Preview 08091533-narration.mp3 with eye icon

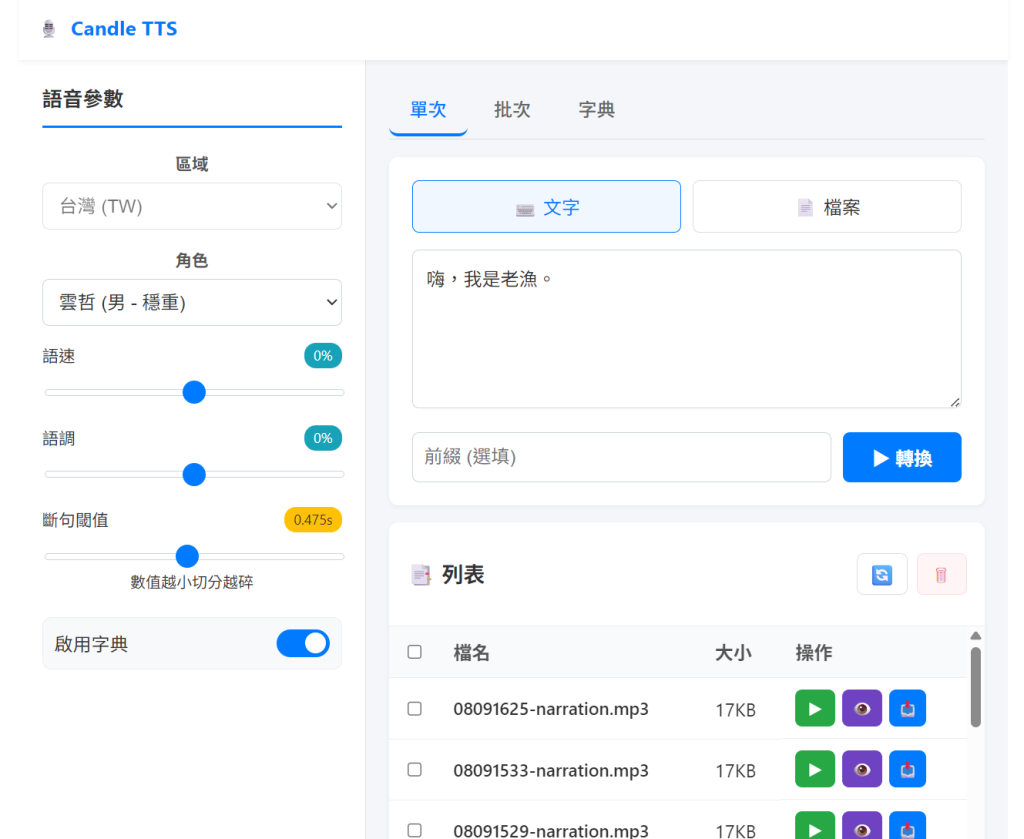tap(861, 769)
